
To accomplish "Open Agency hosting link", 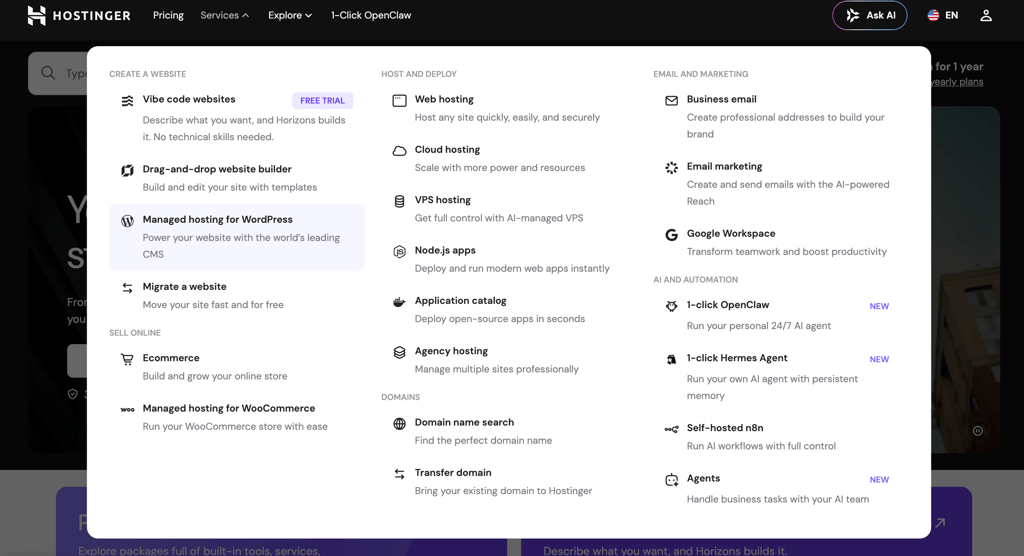I will [x=451, y=350].
